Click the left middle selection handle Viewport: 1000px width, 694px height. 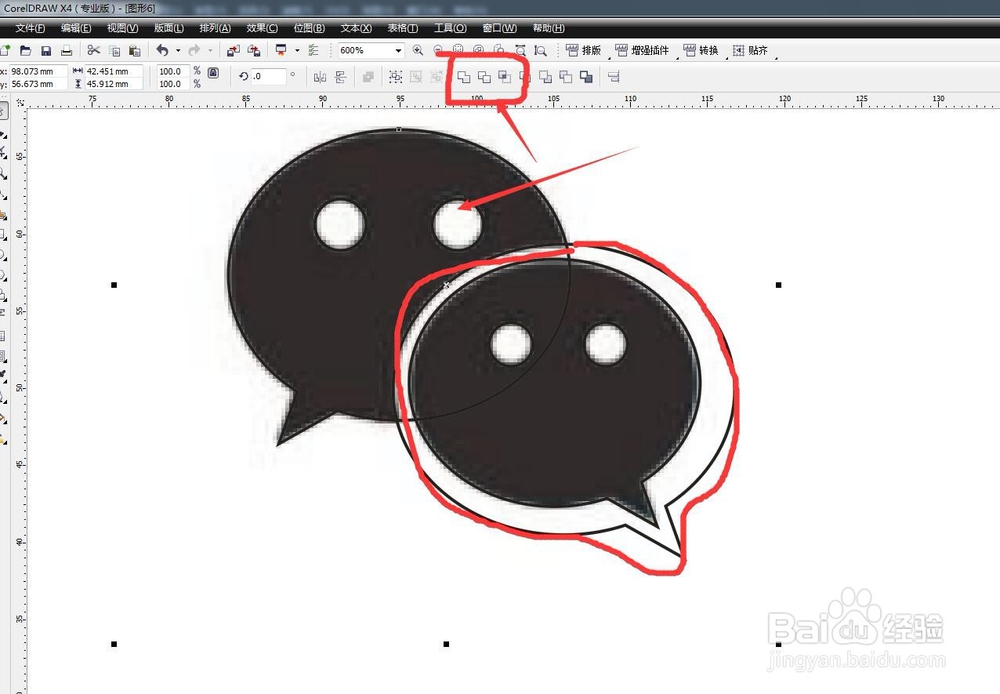pos(114,285)
